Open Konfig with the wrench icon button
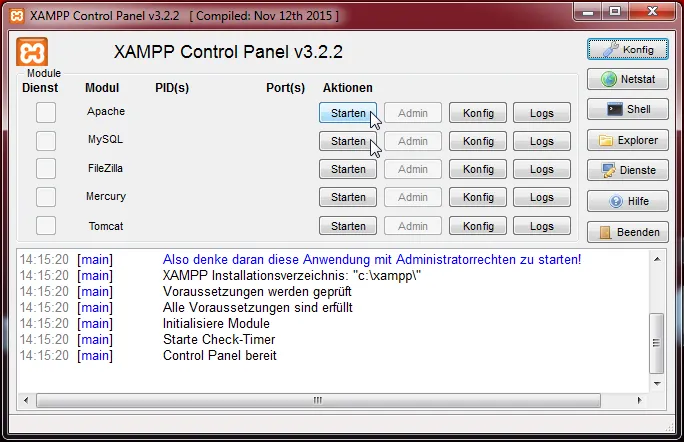Image resolution: width=684 pixels, height=442 pixels. click(627, 49)
